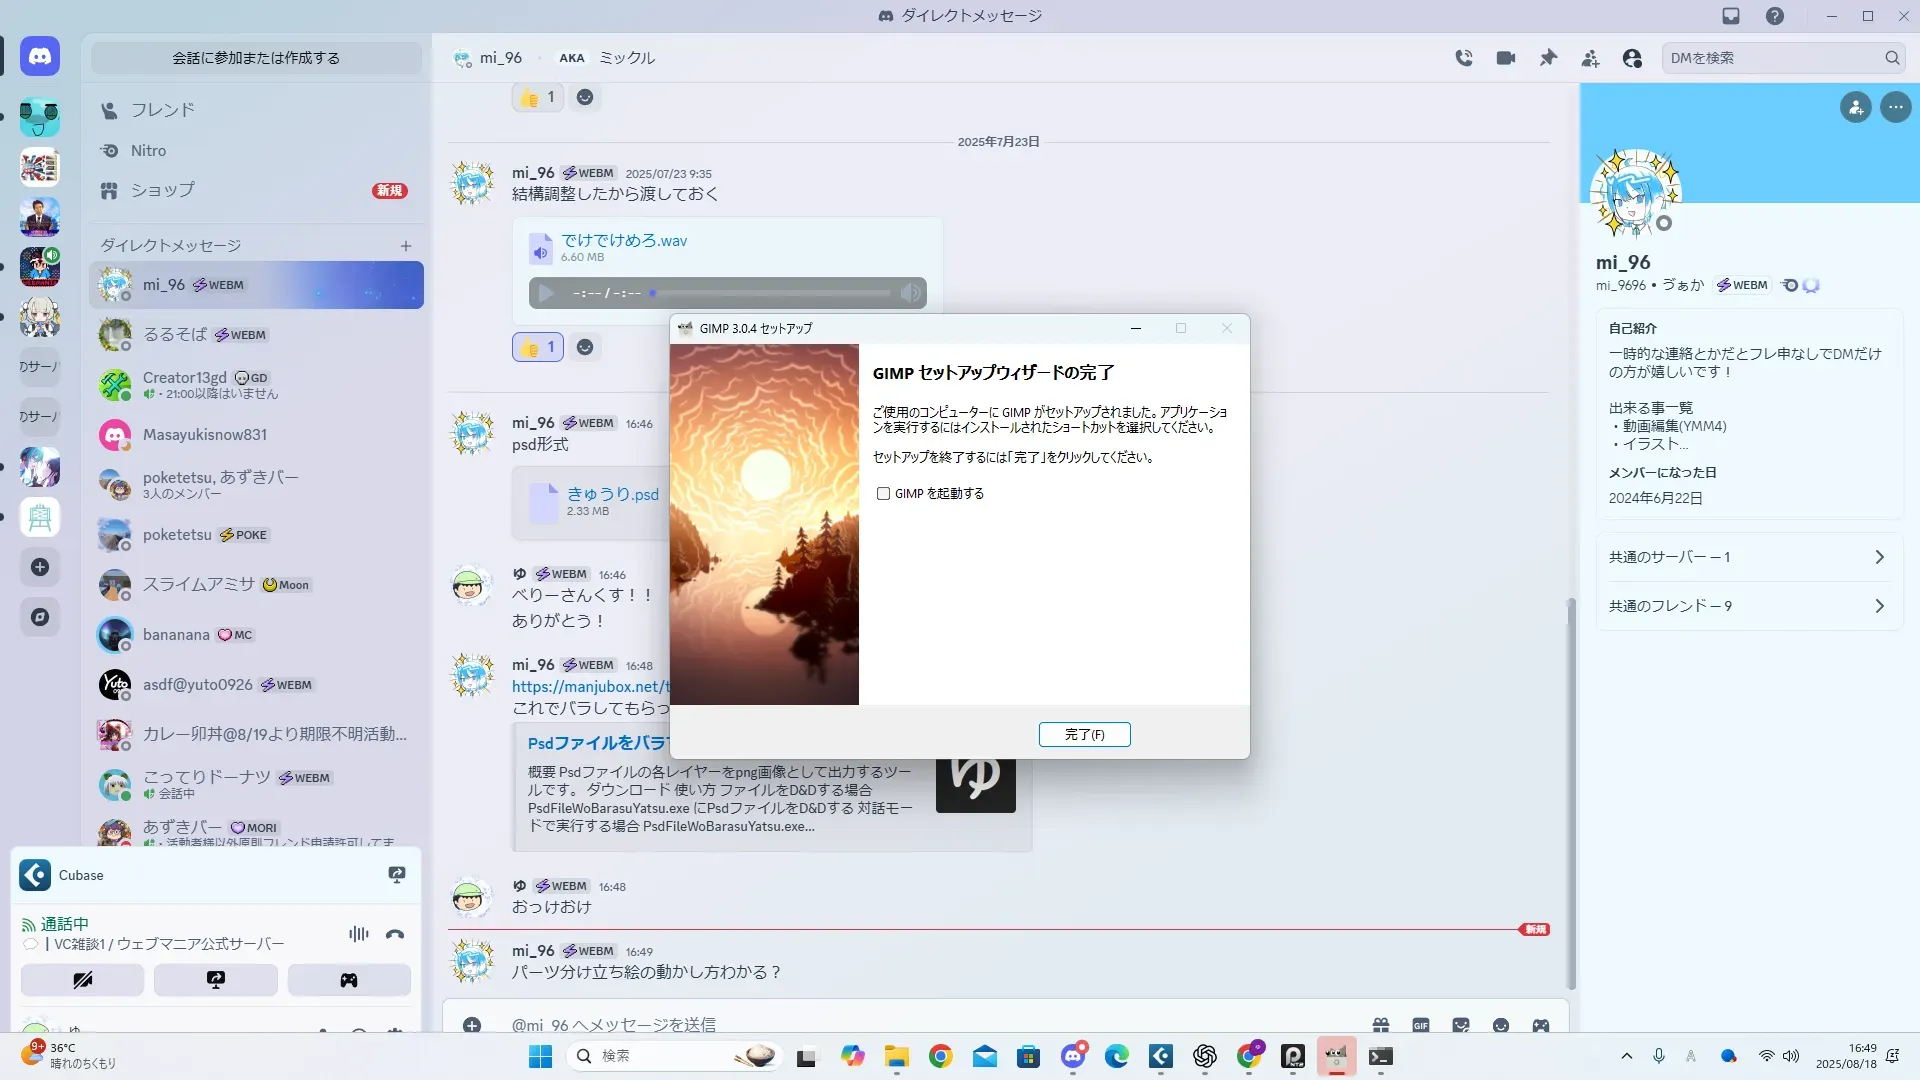The height and width of the screenshot is (1080, 1920).
Task: Hide the user profile panel icon
Action: (1632, 58)
